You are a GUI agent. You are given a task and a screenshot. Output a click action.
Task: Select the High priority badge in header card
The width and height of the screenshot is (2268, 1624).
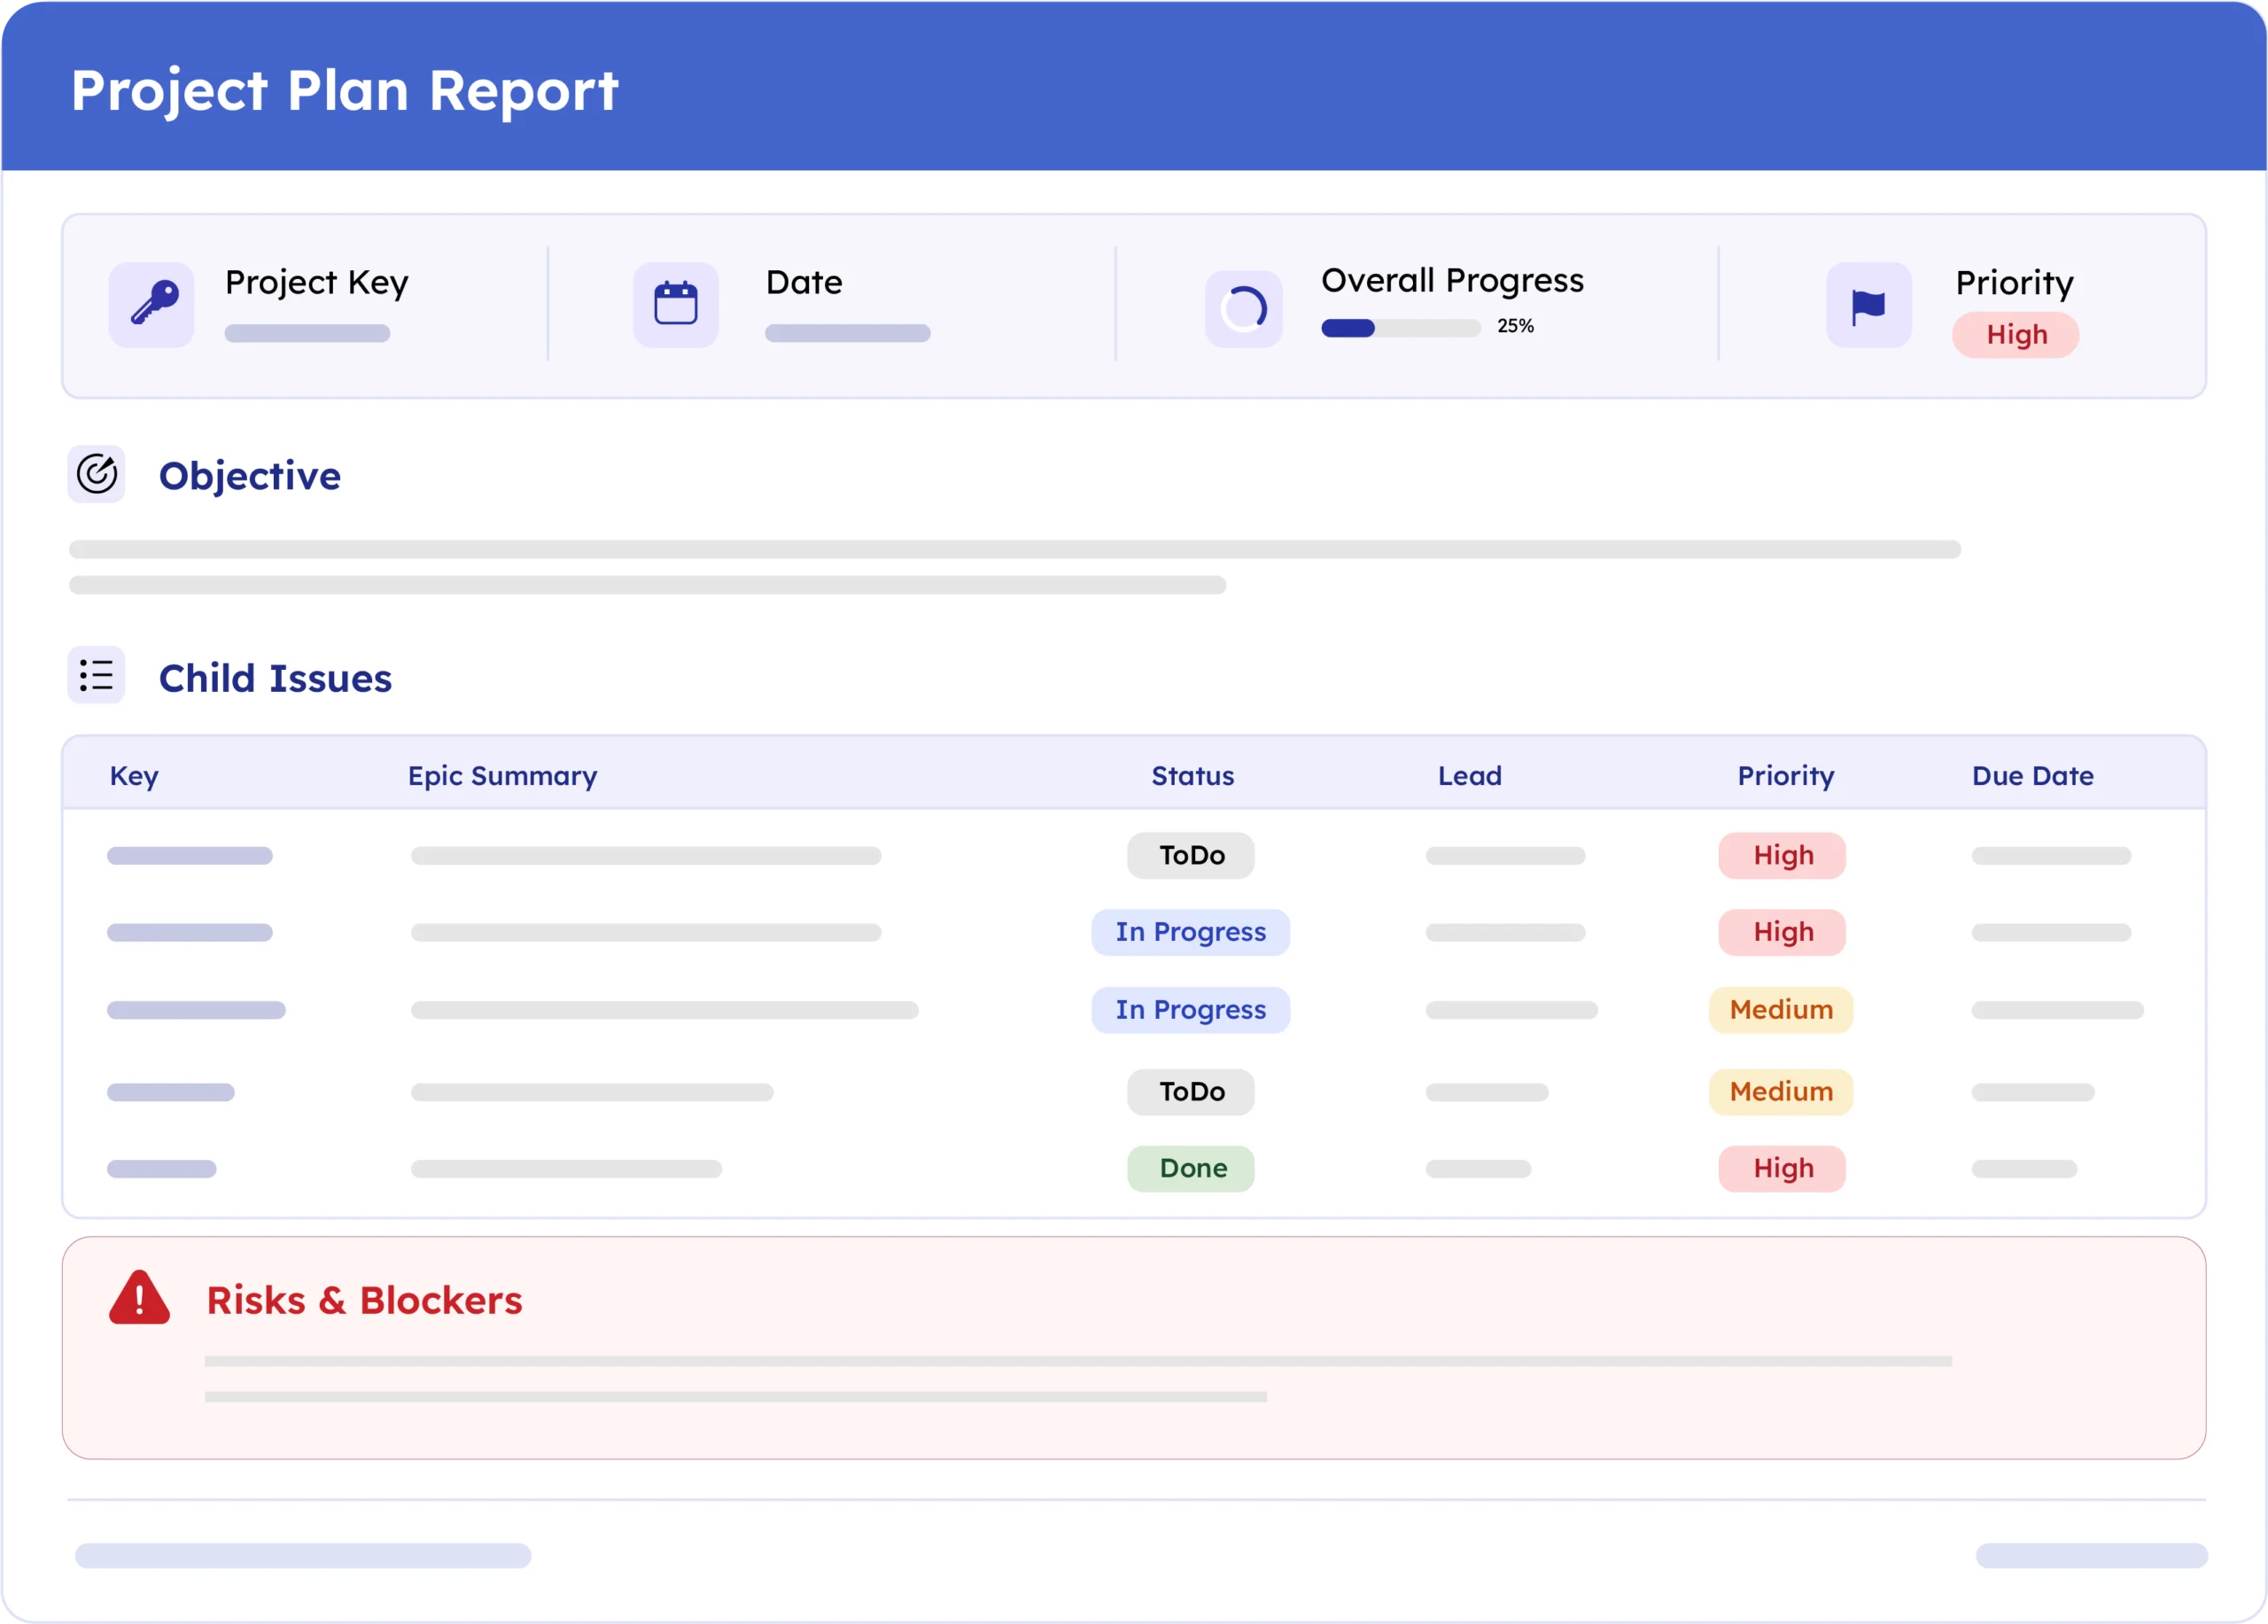pyautogui.click(x=2016, y=335)
